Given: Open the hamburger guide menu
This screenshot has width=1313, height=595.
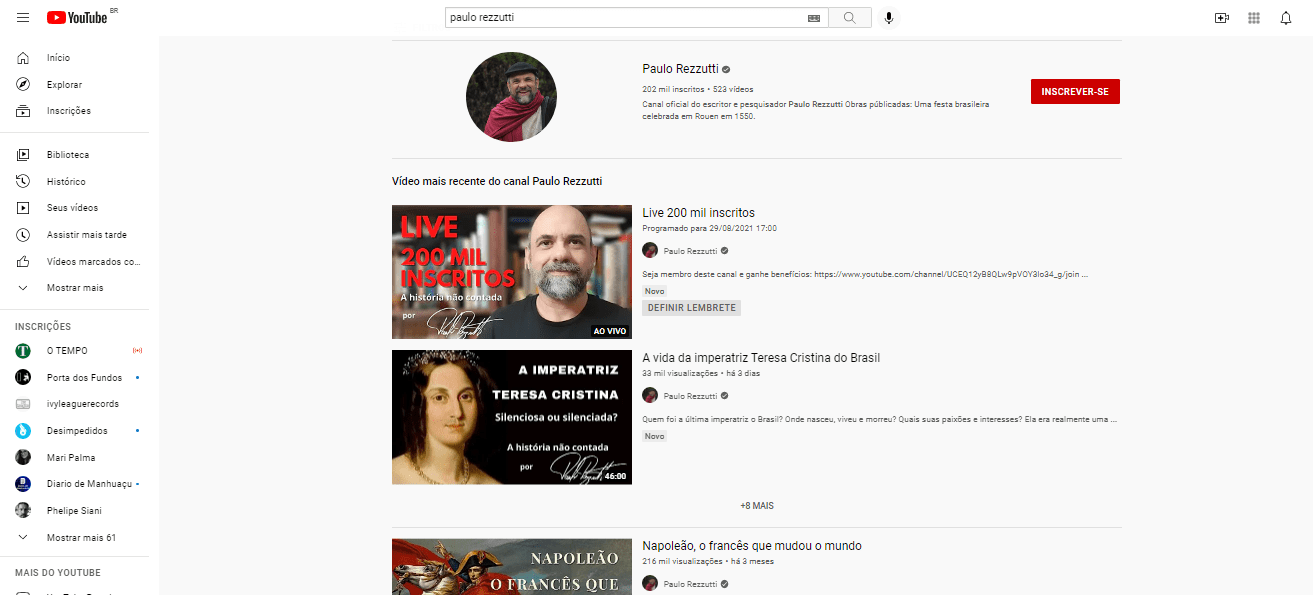Looking at the screenshot, I should tap(23, 18).
